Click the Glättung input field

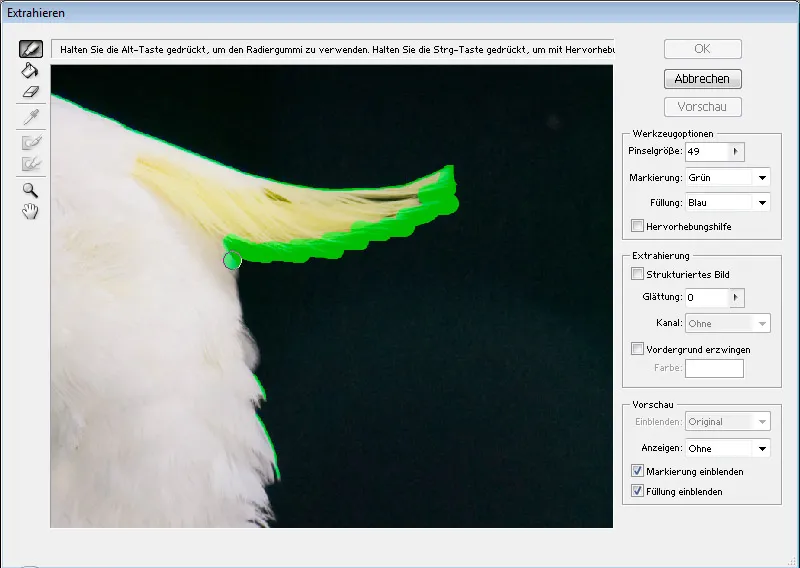tap(707, 298)
